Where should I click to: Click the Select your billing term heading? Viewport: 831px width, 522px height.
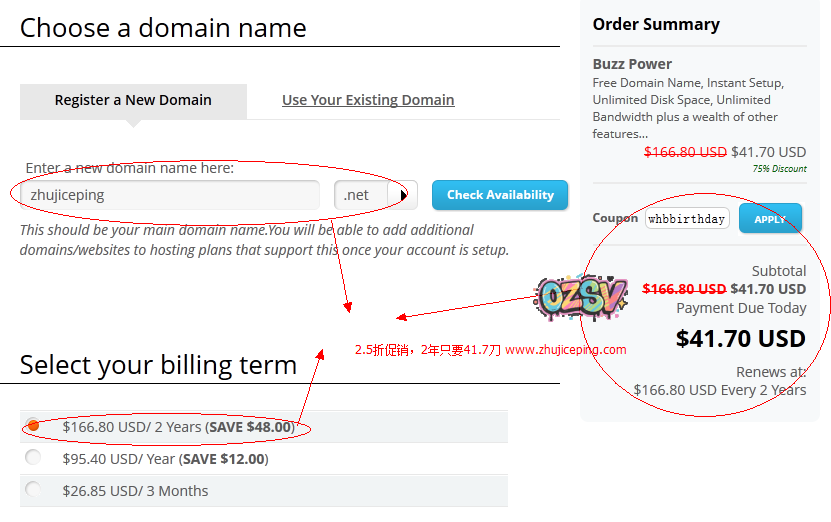(158, 365)
